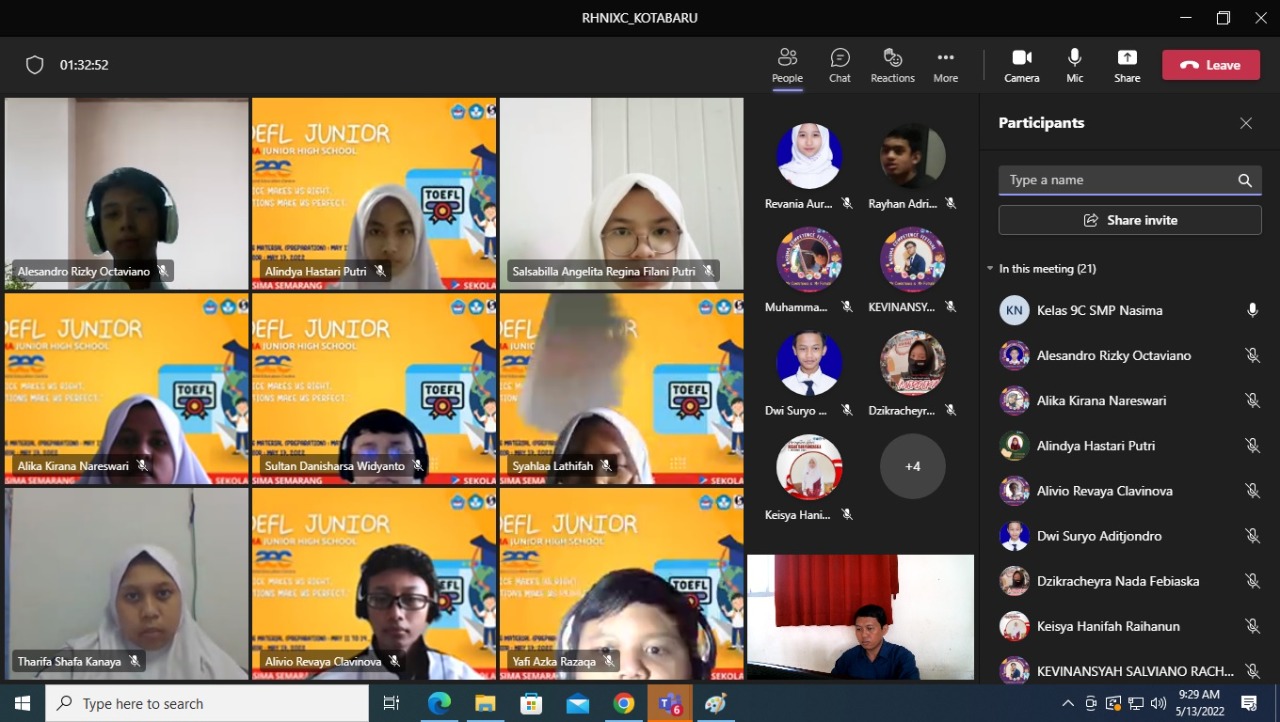
Task: Click the Leave meeting button
Action: (1210, 65)
